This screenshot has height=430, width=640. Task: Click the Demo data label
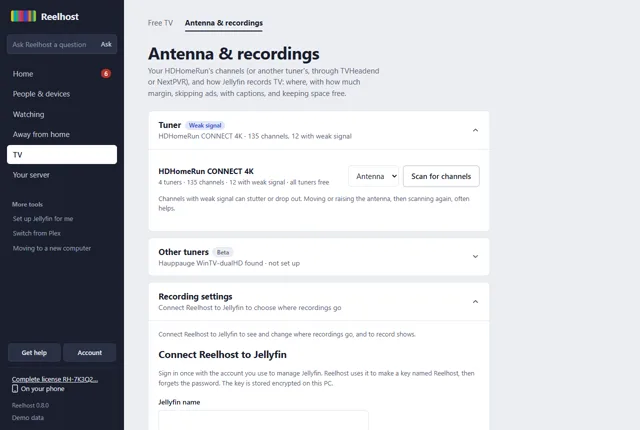pyautogui.click(x=28, y=418)
